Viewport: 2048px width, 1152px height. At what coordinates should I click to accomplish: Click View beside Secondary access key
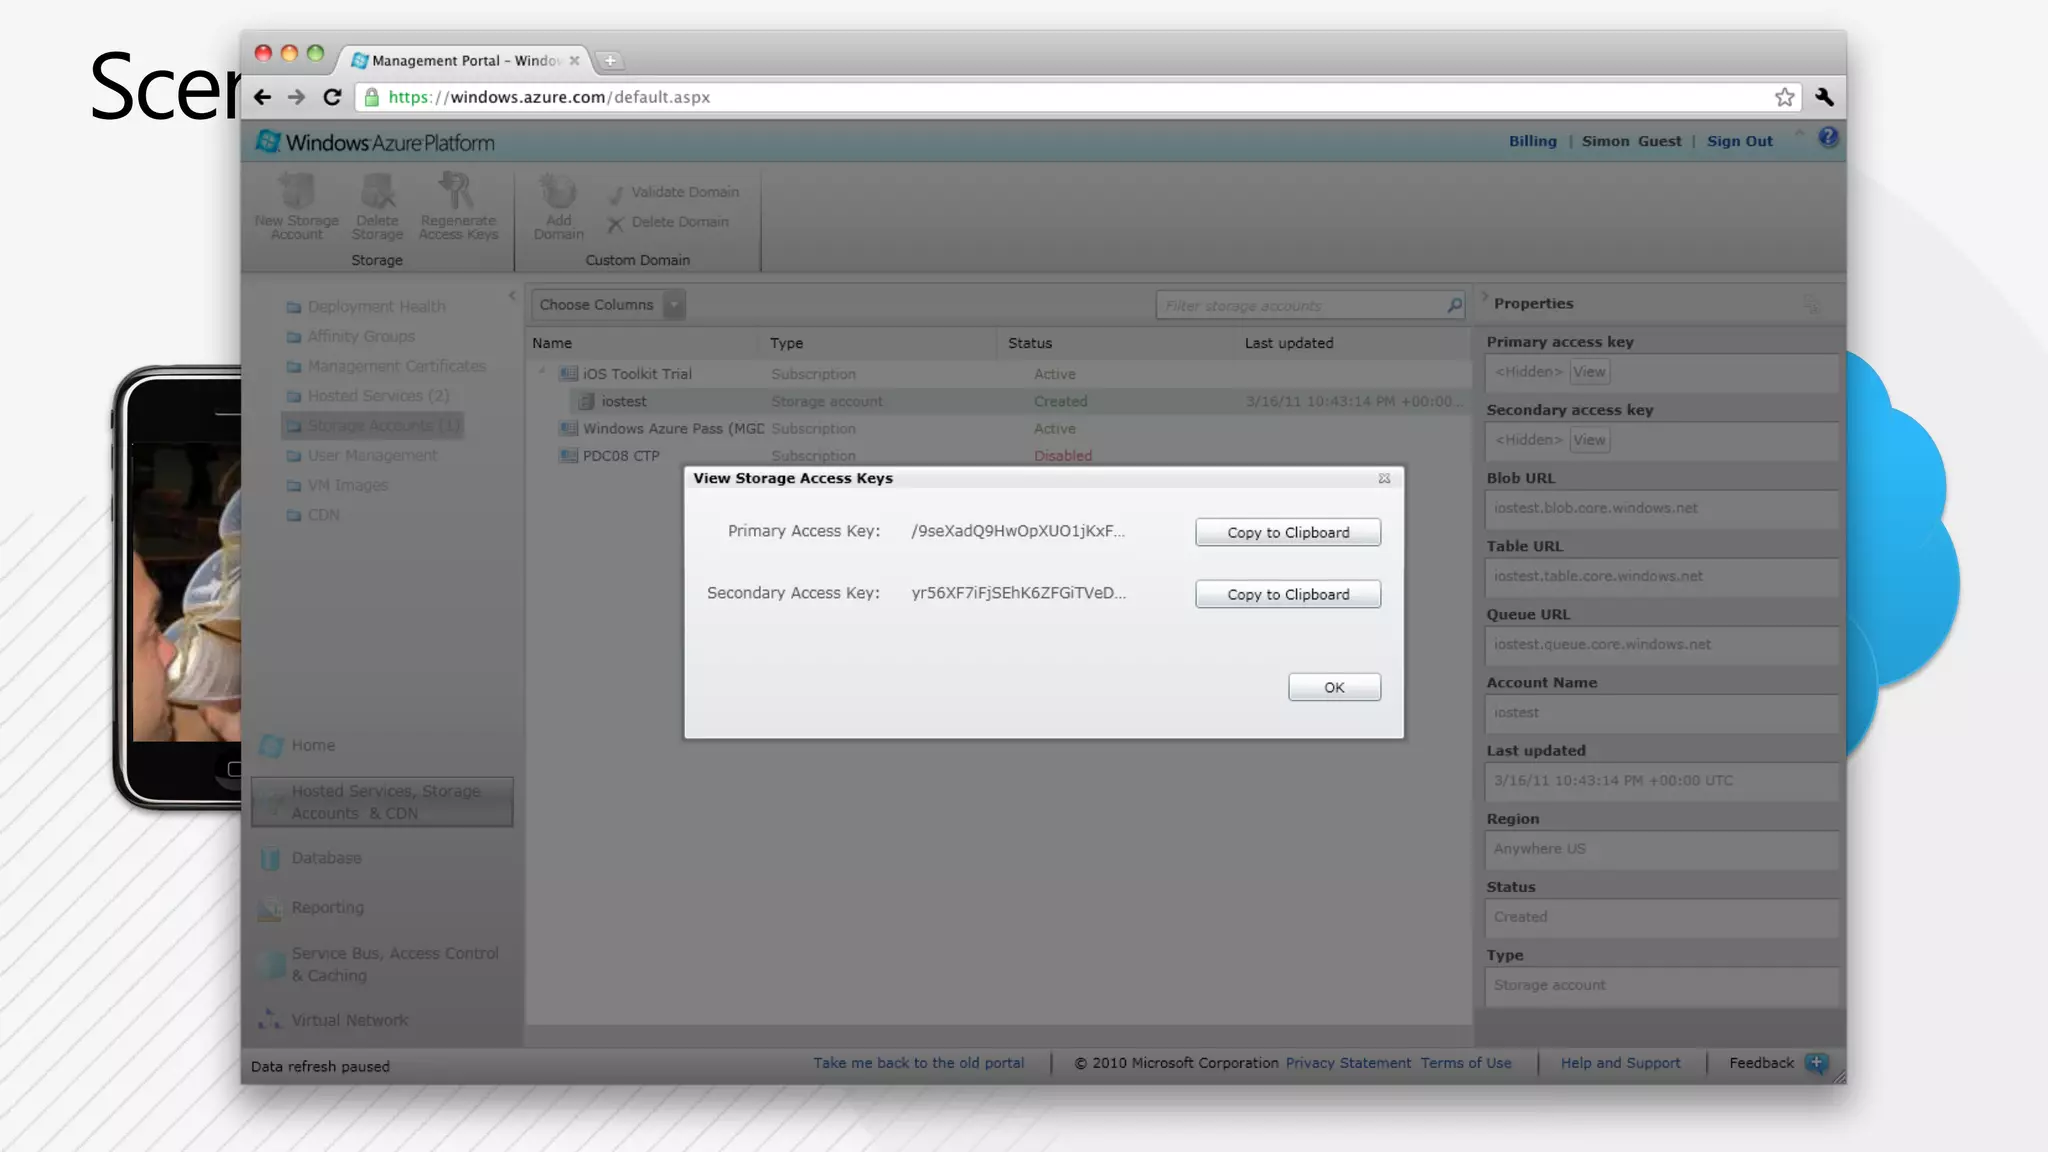(x=1589, y=440)
